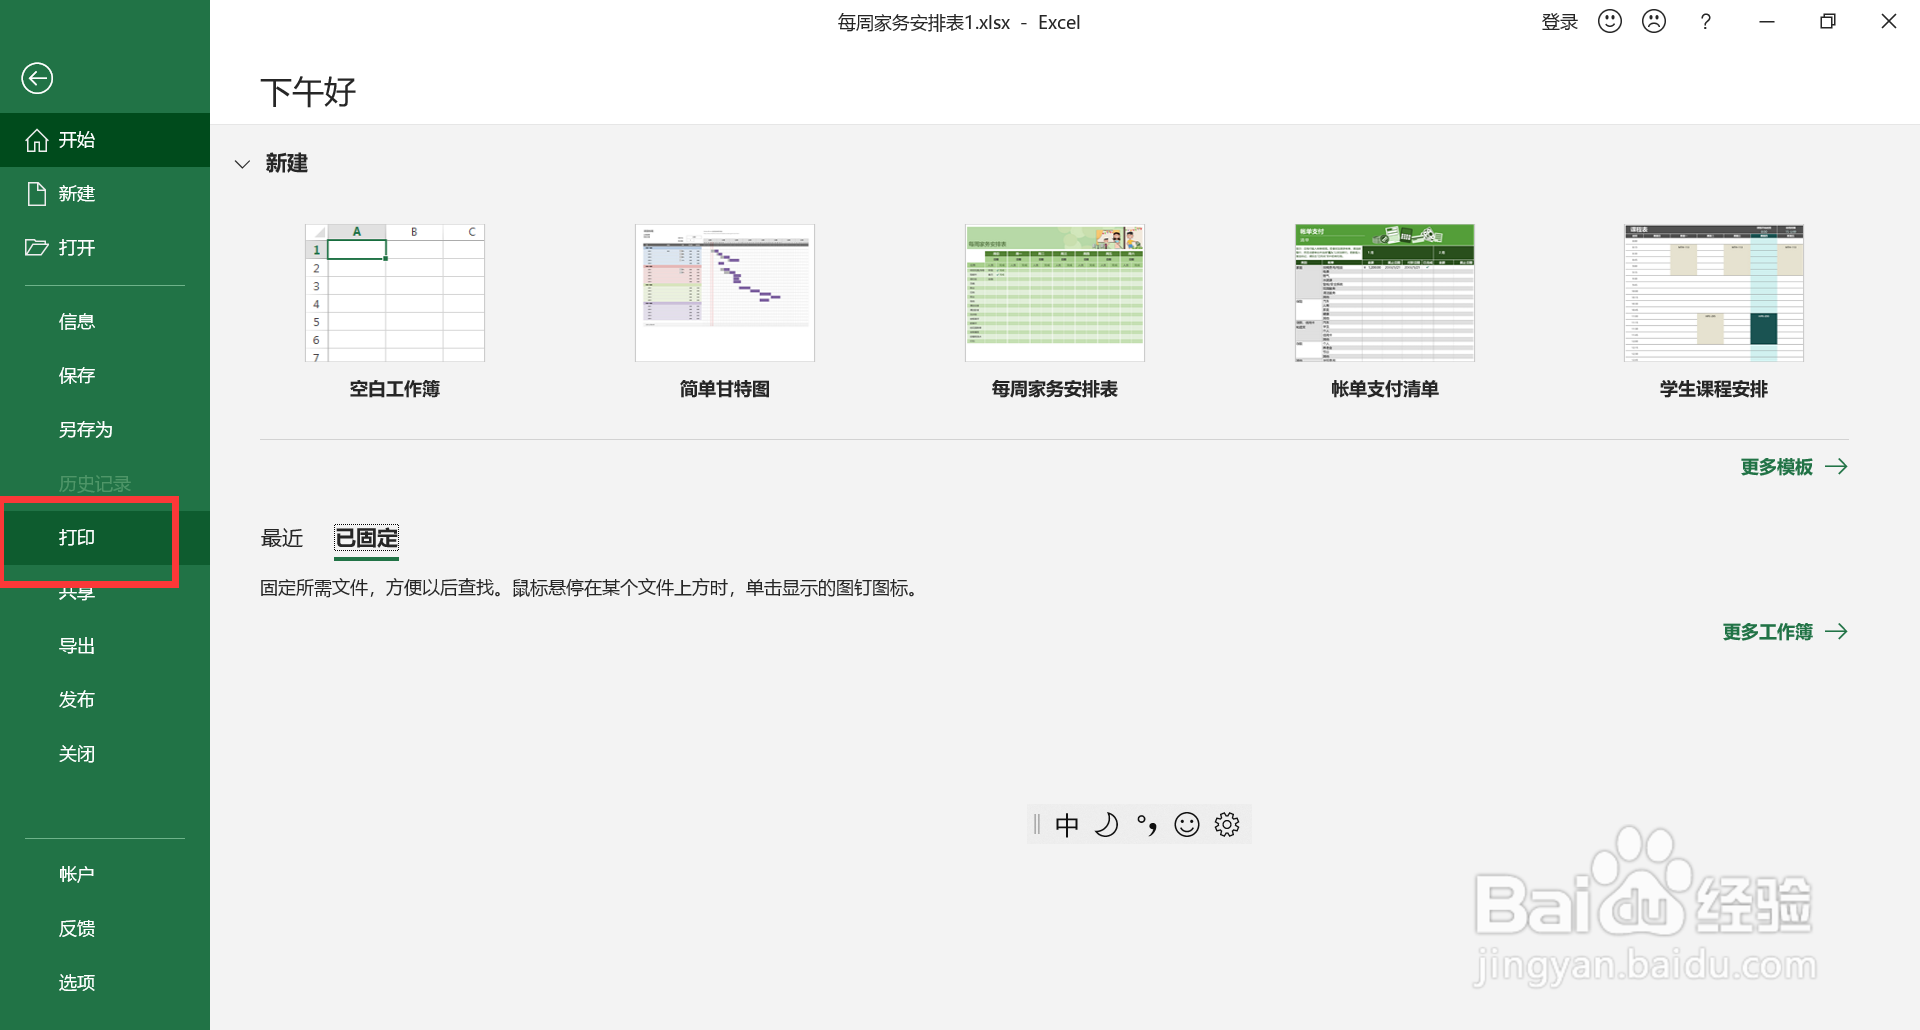Click the punctuation icon on IME bar
Image resolution: width=1920 pixels, height=1030 pixels.
tap(1147, 825)
